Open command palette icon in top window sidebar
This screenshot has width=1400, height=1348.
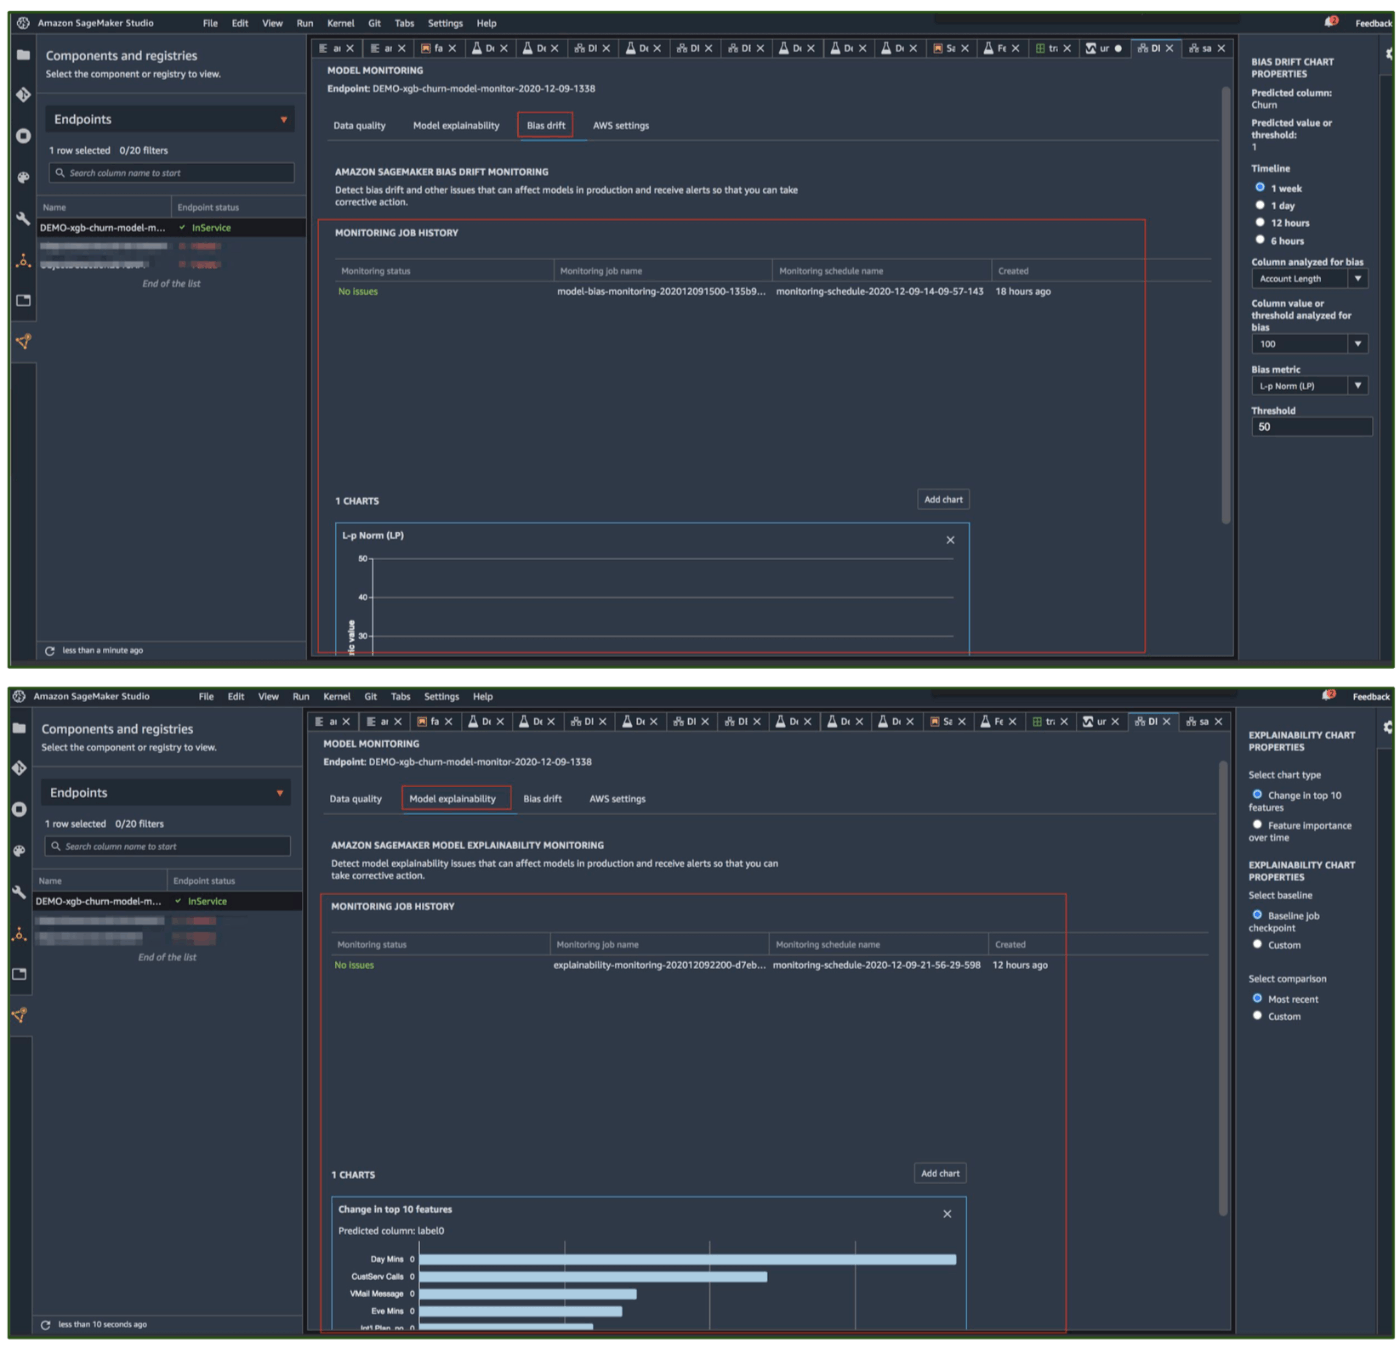[23, 177]
